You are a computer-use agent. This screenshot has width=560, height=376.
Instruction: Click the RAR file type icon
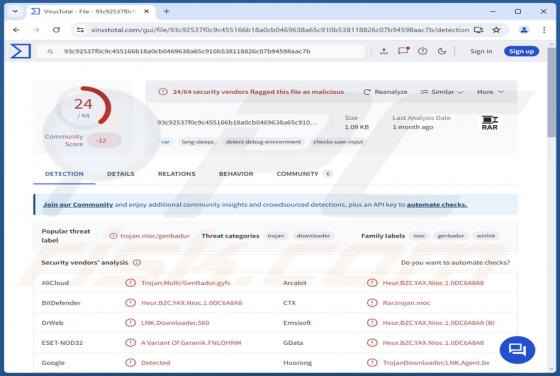(490, 123)
